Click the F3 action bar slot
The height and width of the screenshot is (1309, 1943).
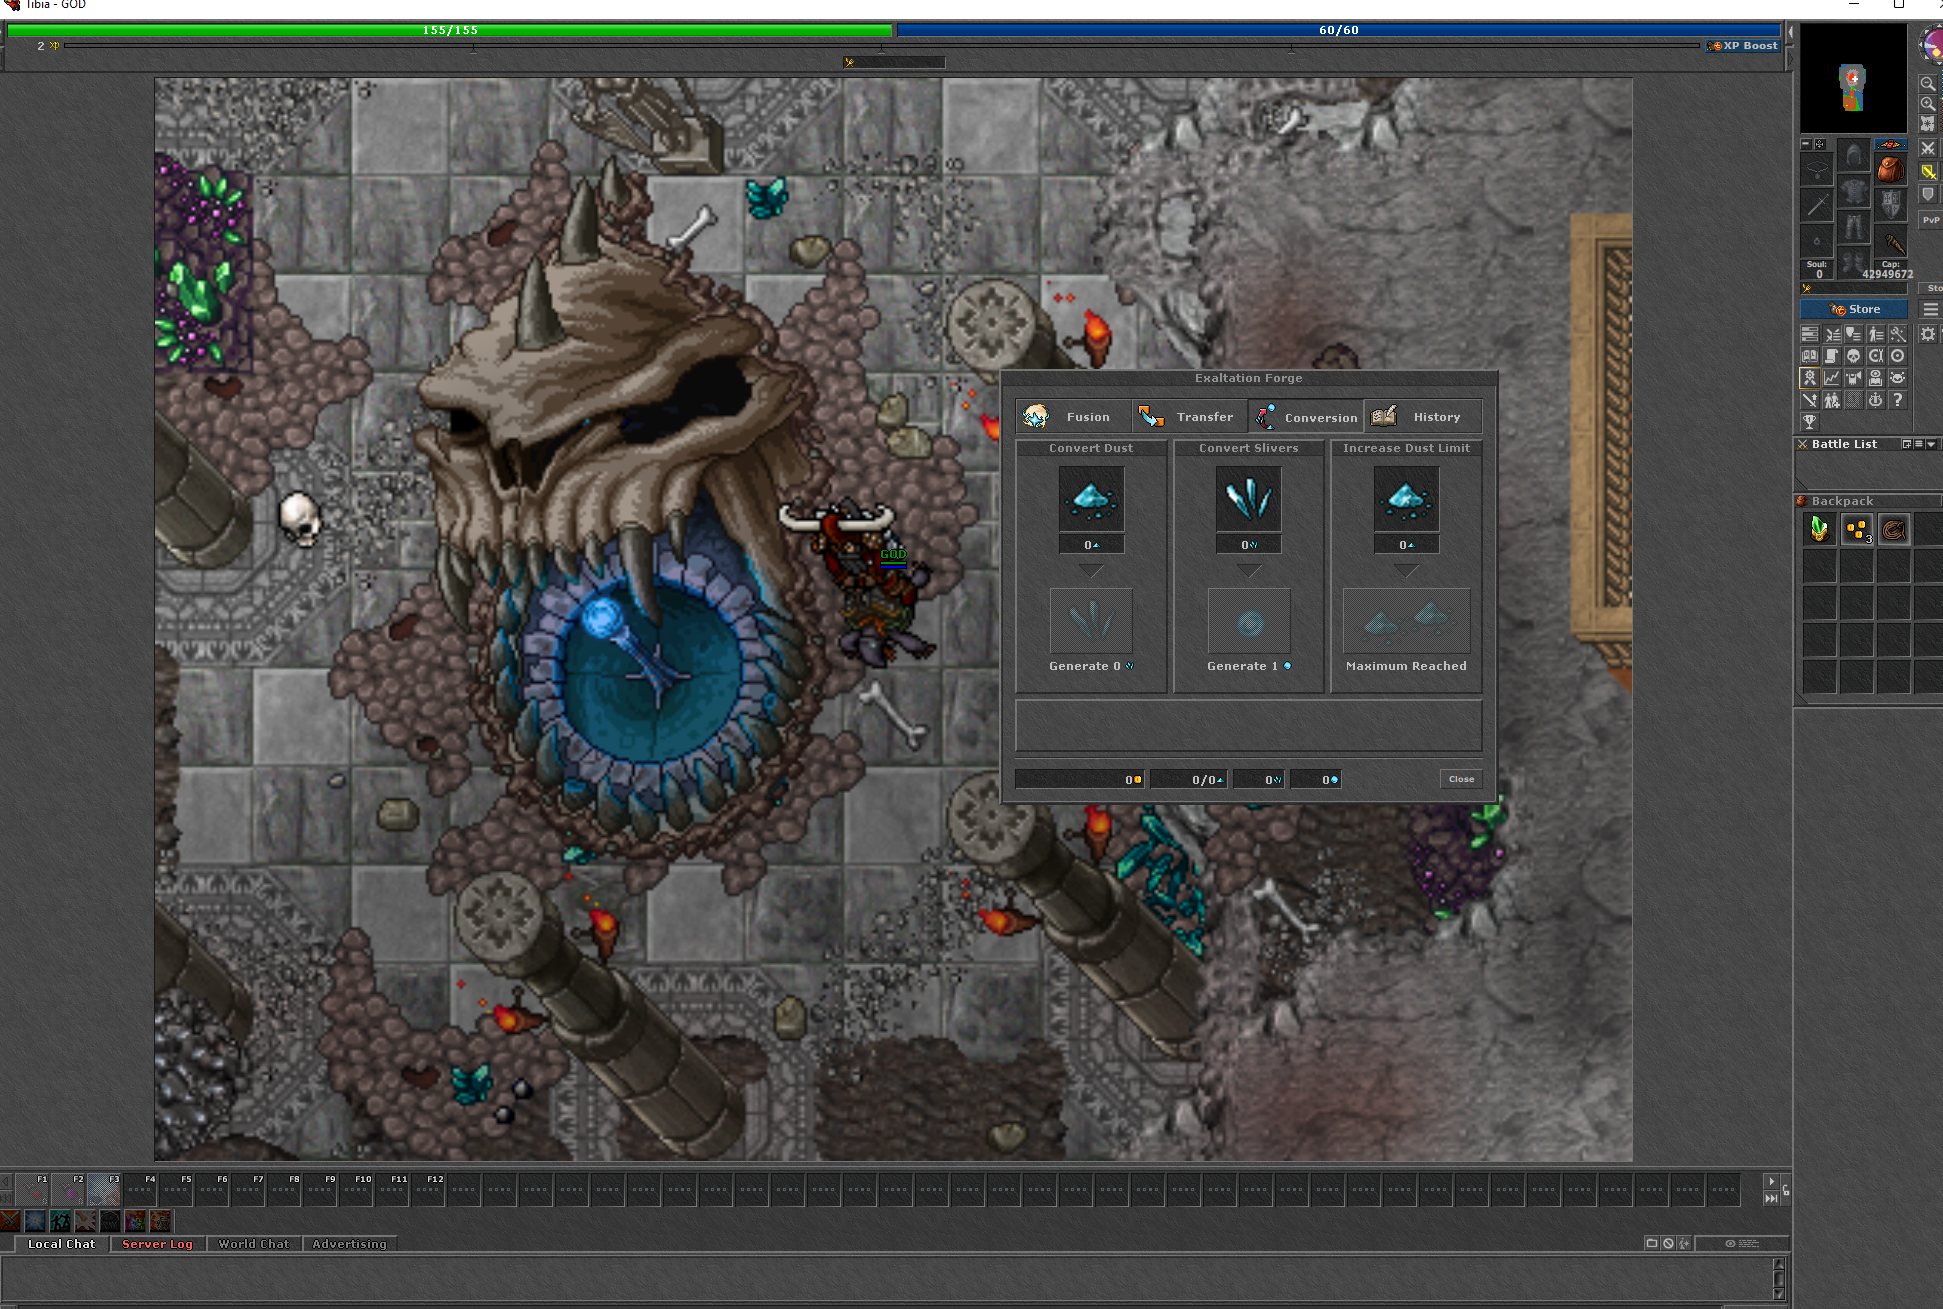pos(104,1190)
